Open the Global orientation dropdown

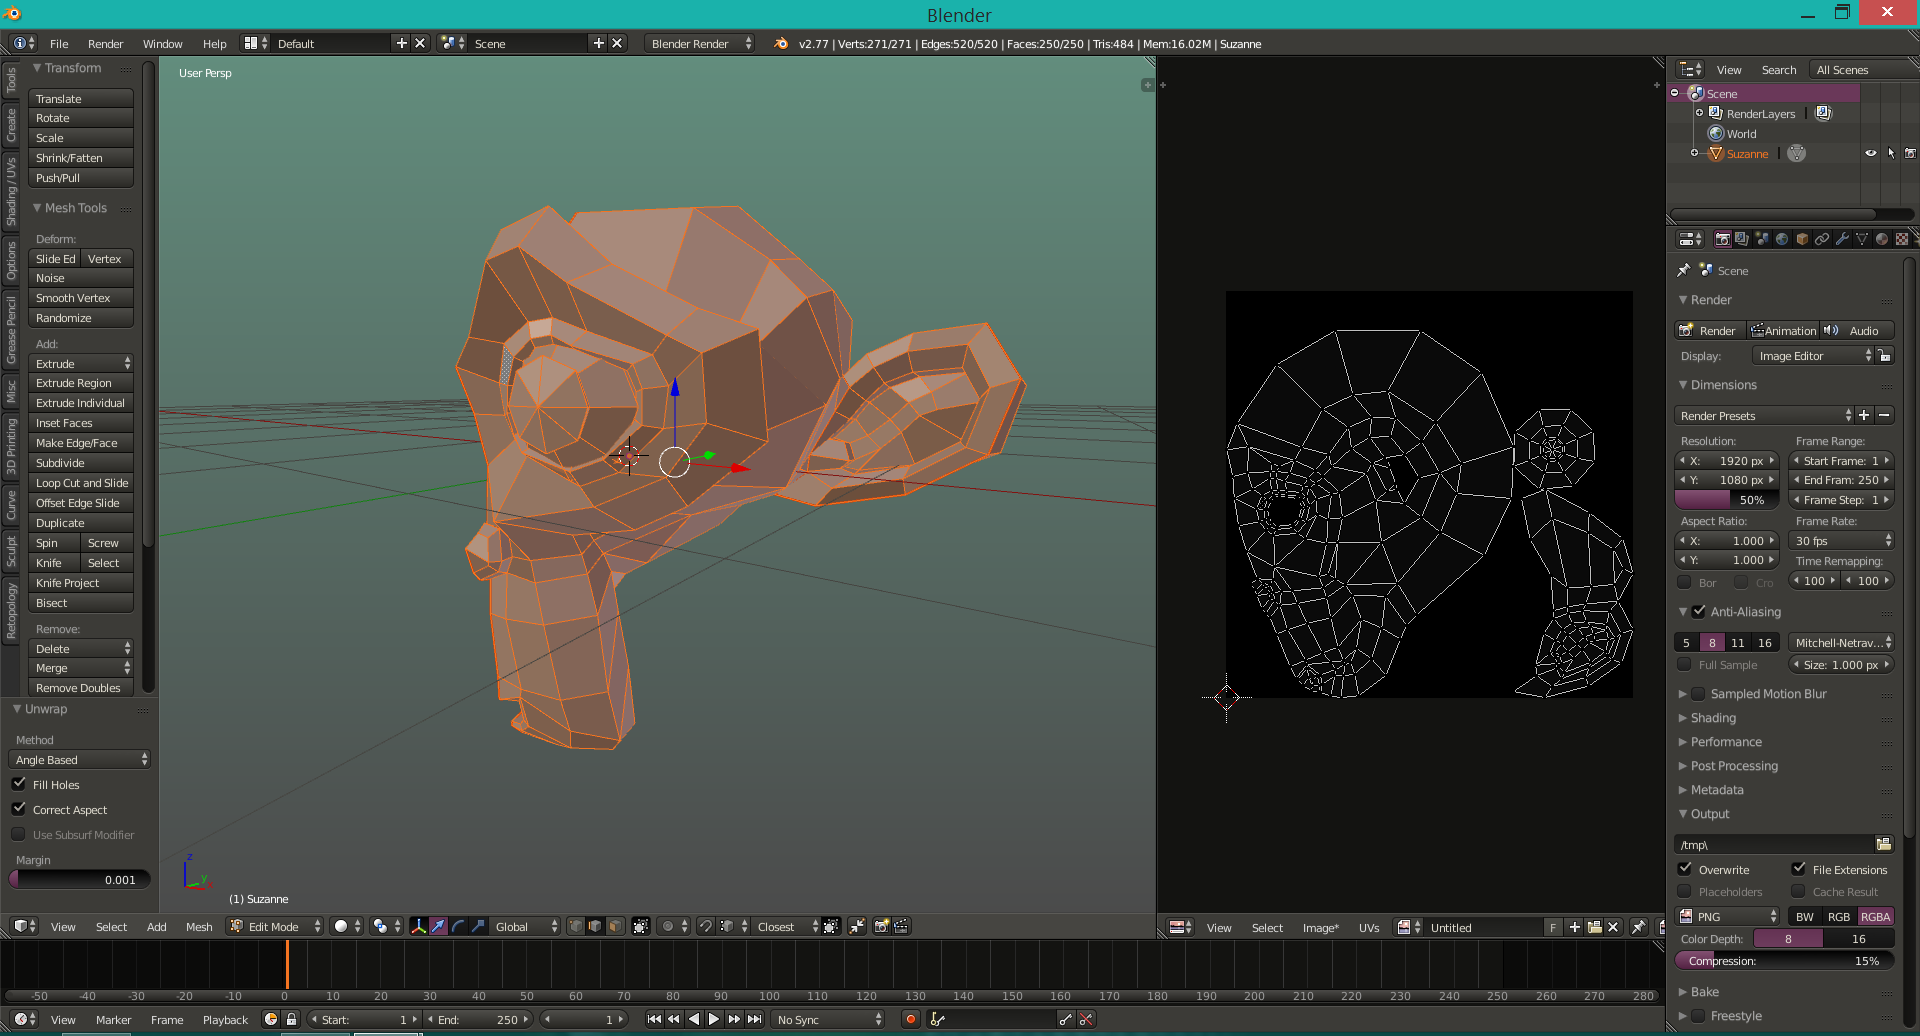(x=525, y=927)
